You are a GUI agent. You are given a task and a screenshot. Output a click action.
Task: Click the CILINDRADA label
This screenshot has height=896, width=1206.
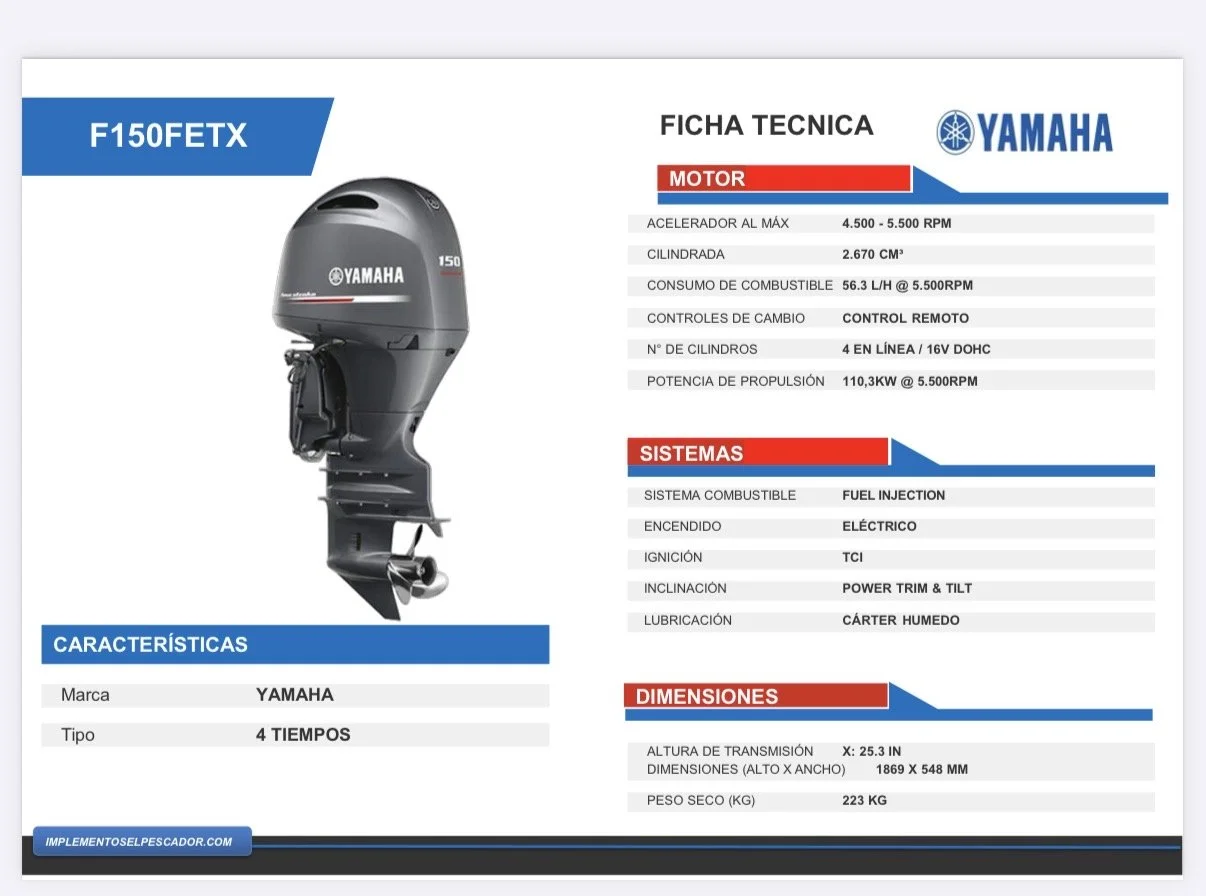click(686, 254)
